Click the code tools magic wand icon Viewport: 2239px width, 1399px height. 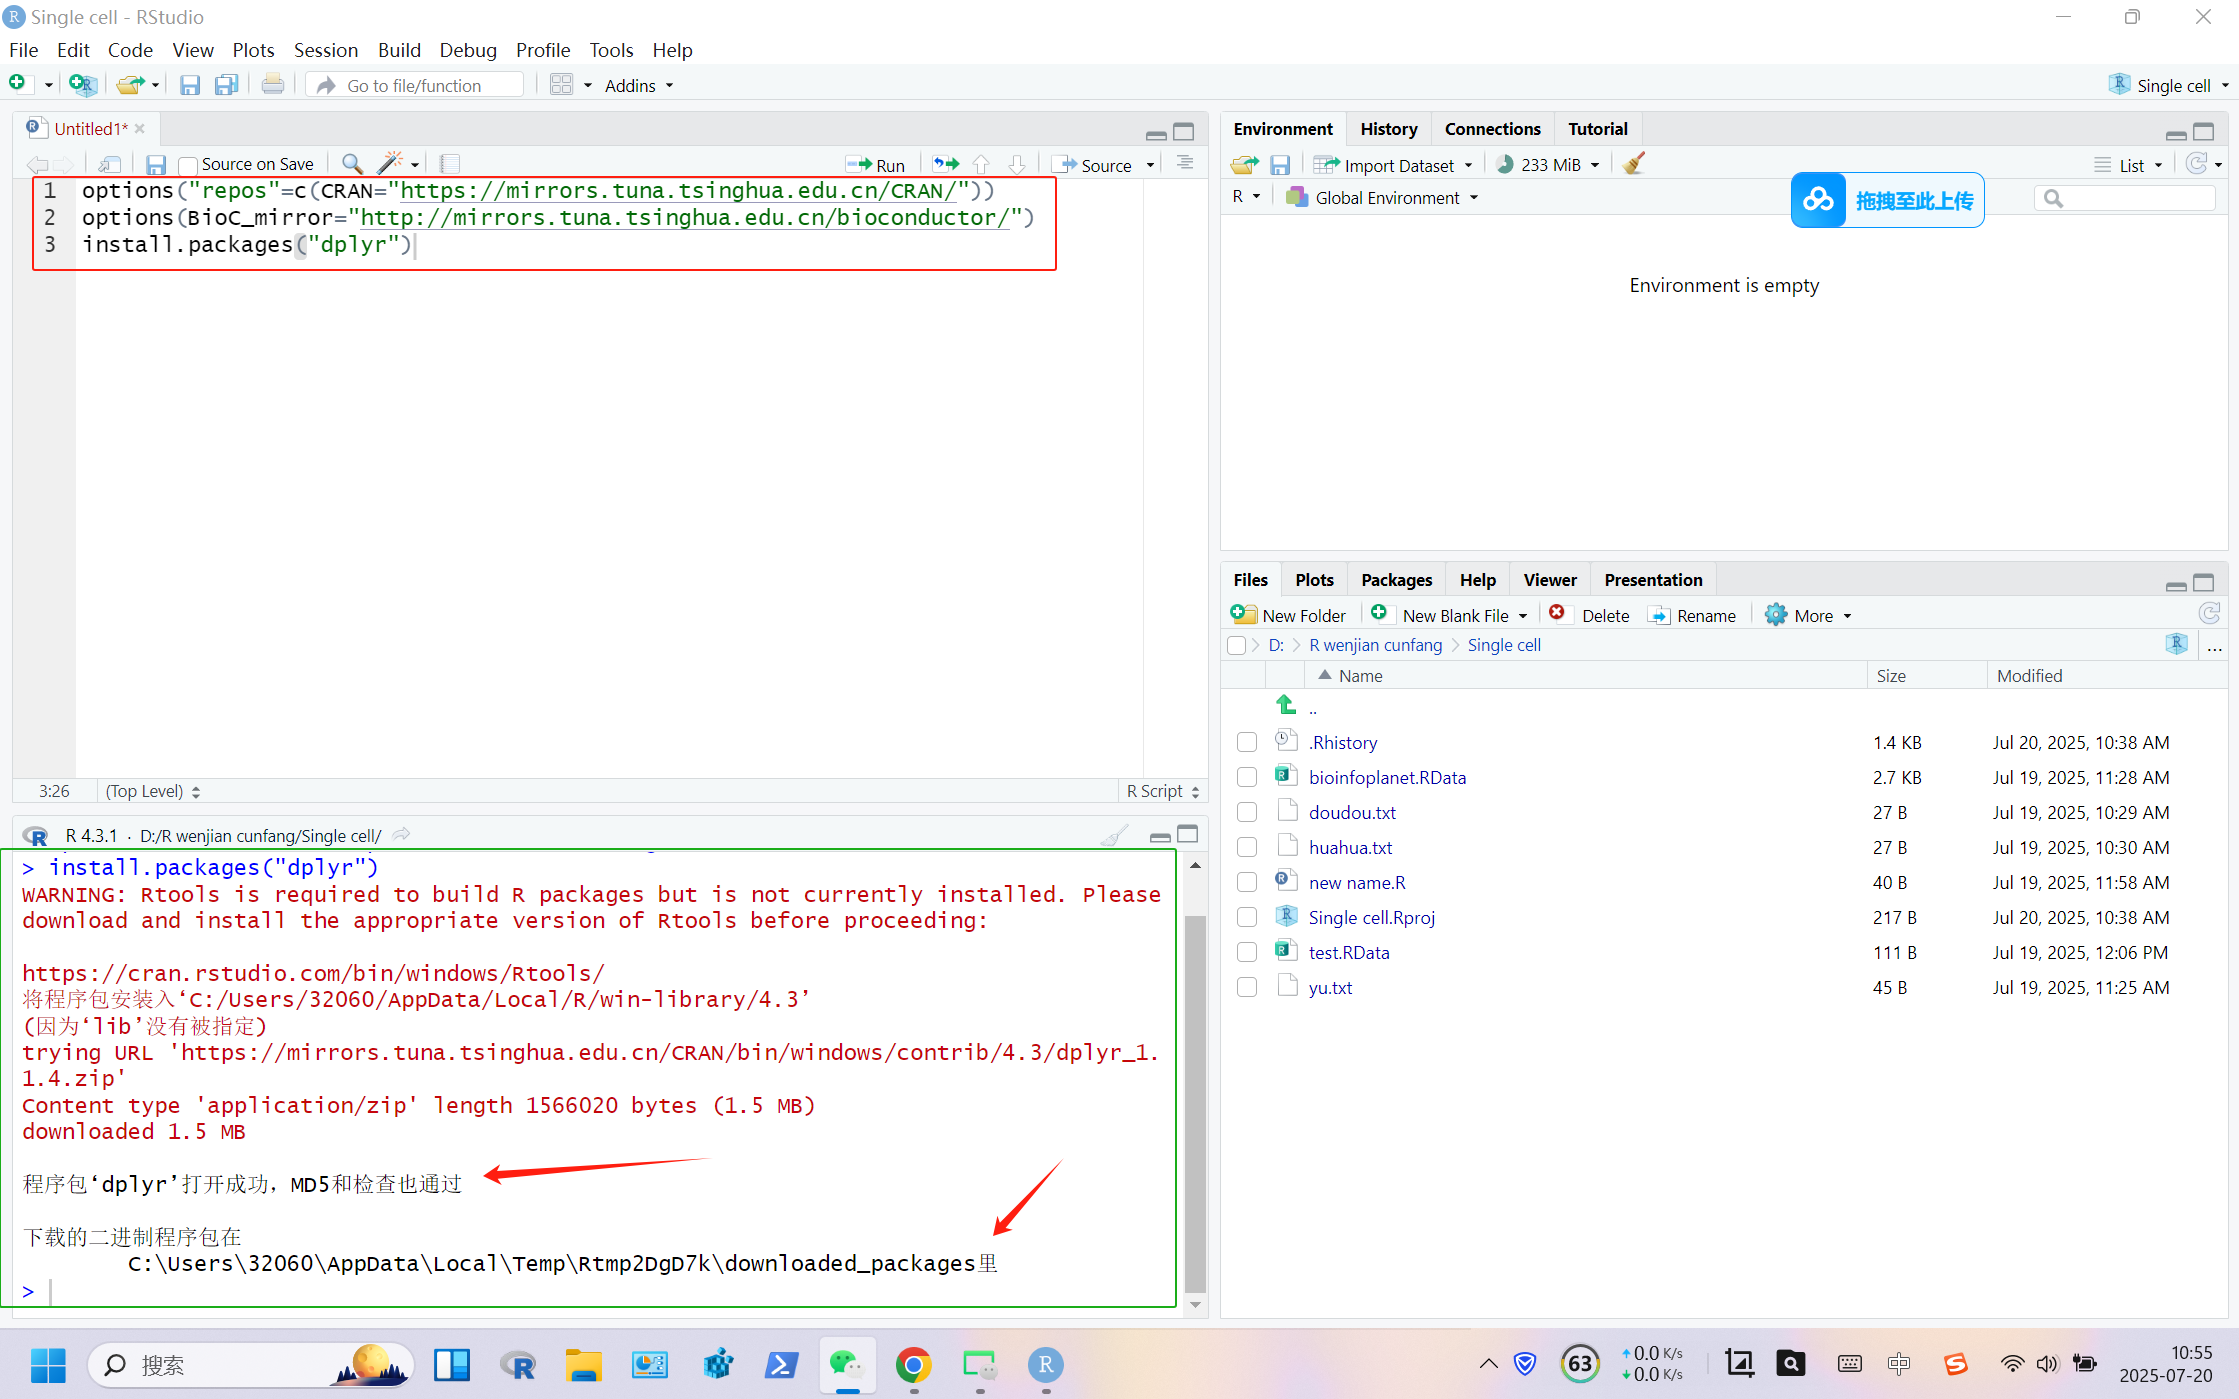(390, 163)
